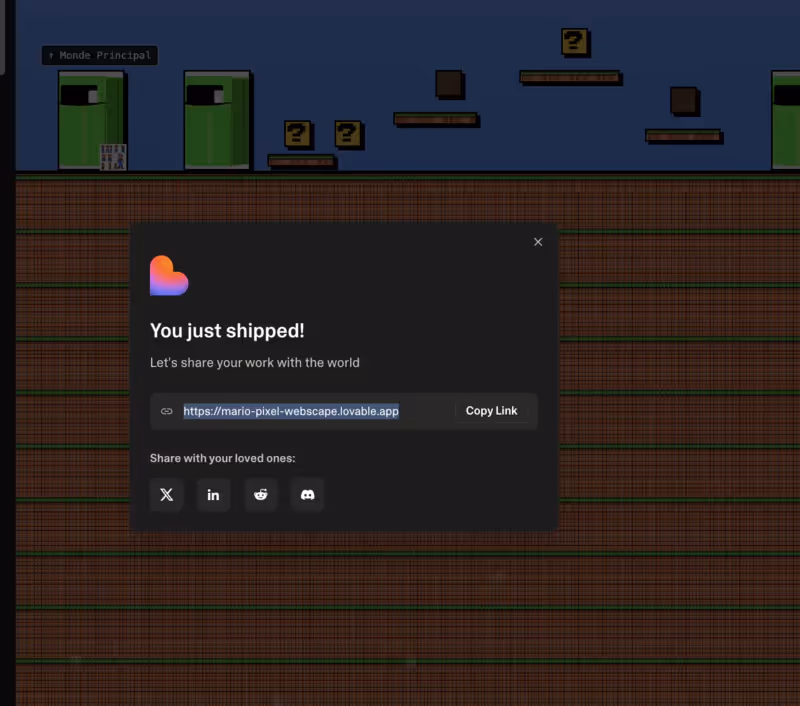Viewport: 800px width, 706px height.
Task: Share on X (Twitter)
Action: tap(166, 494)
